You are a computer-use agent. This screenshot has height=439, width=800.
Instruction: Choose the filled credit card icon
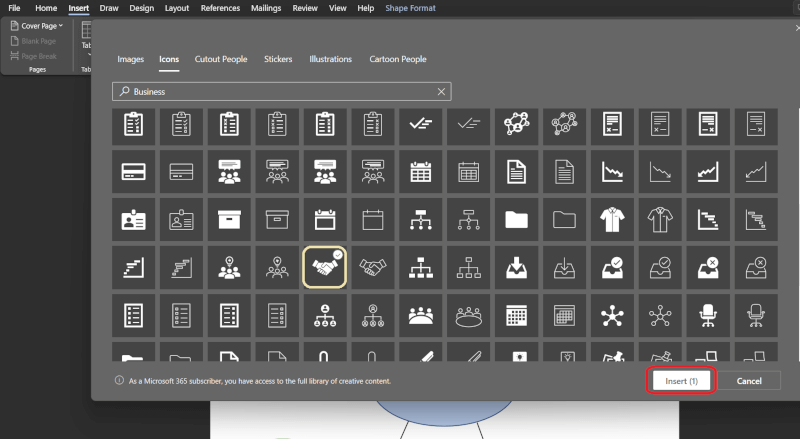(x=132, y=171)
